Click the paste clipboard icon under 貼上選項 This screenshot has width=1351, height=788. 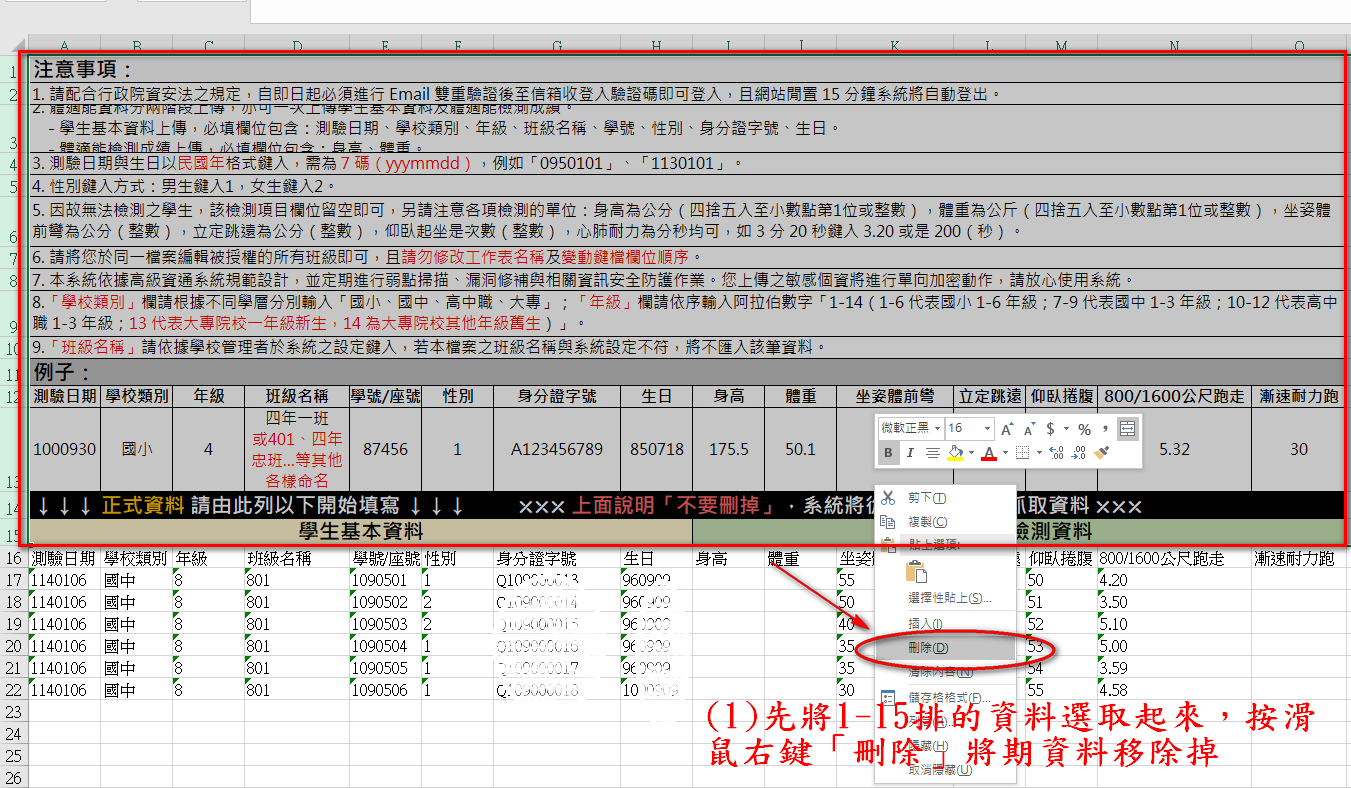point(916,571)
